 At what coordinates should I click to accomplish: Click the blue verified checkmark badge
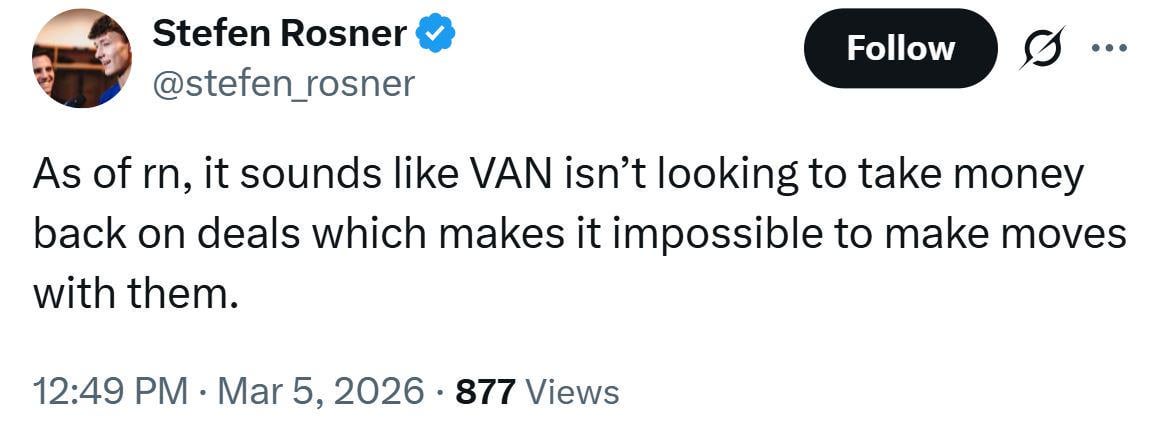click(436, 35)
